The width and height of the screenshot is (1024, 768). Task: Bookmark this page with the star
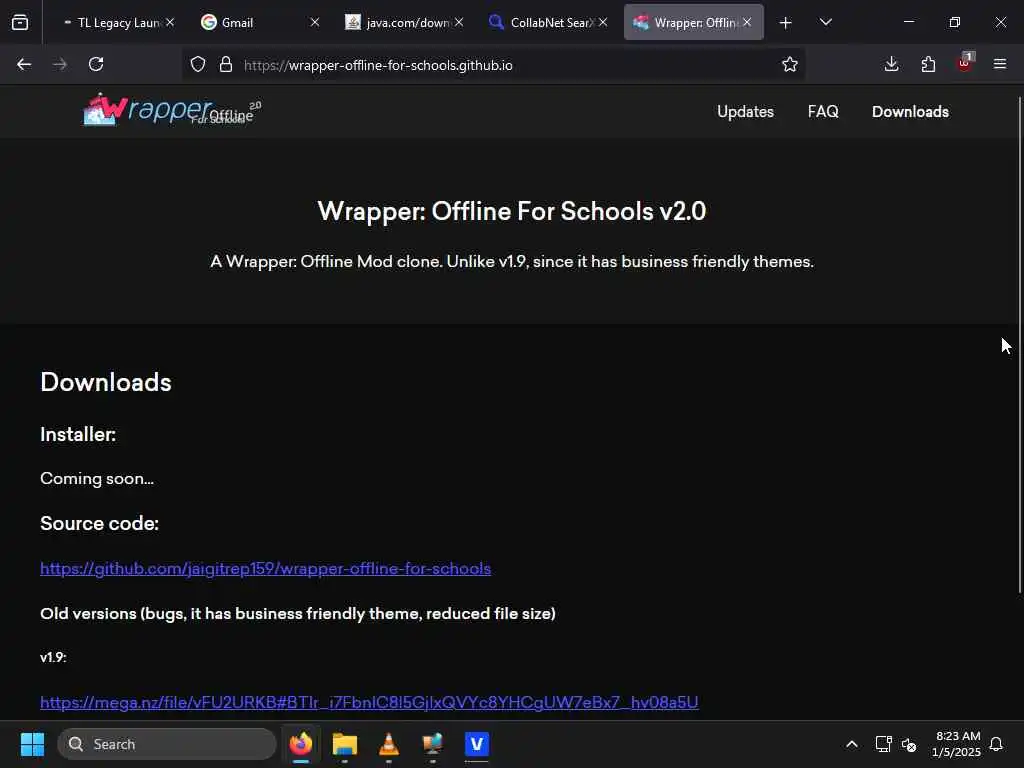790,64
